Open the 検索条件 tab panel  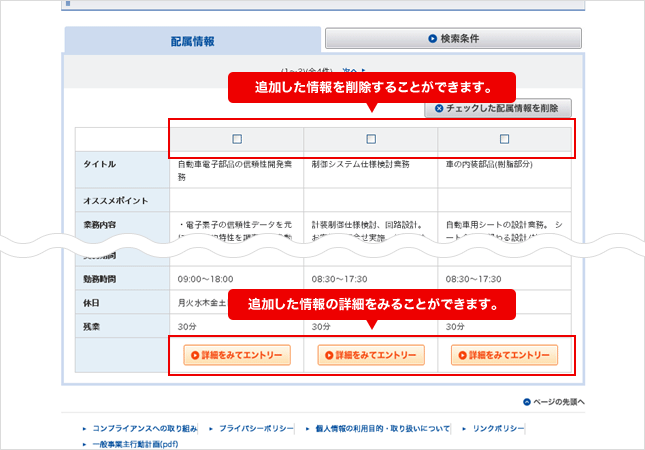point(453,39)
